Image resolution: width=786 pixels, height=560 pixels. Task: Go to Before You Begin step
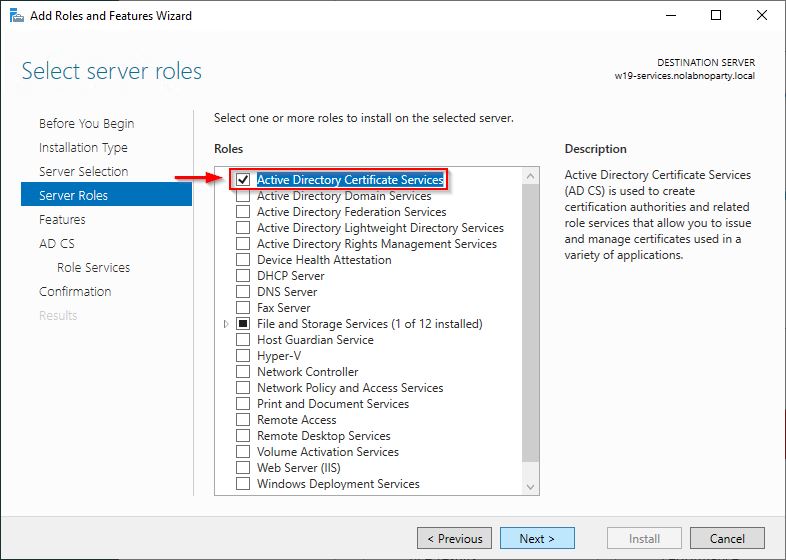coord(86,123)
